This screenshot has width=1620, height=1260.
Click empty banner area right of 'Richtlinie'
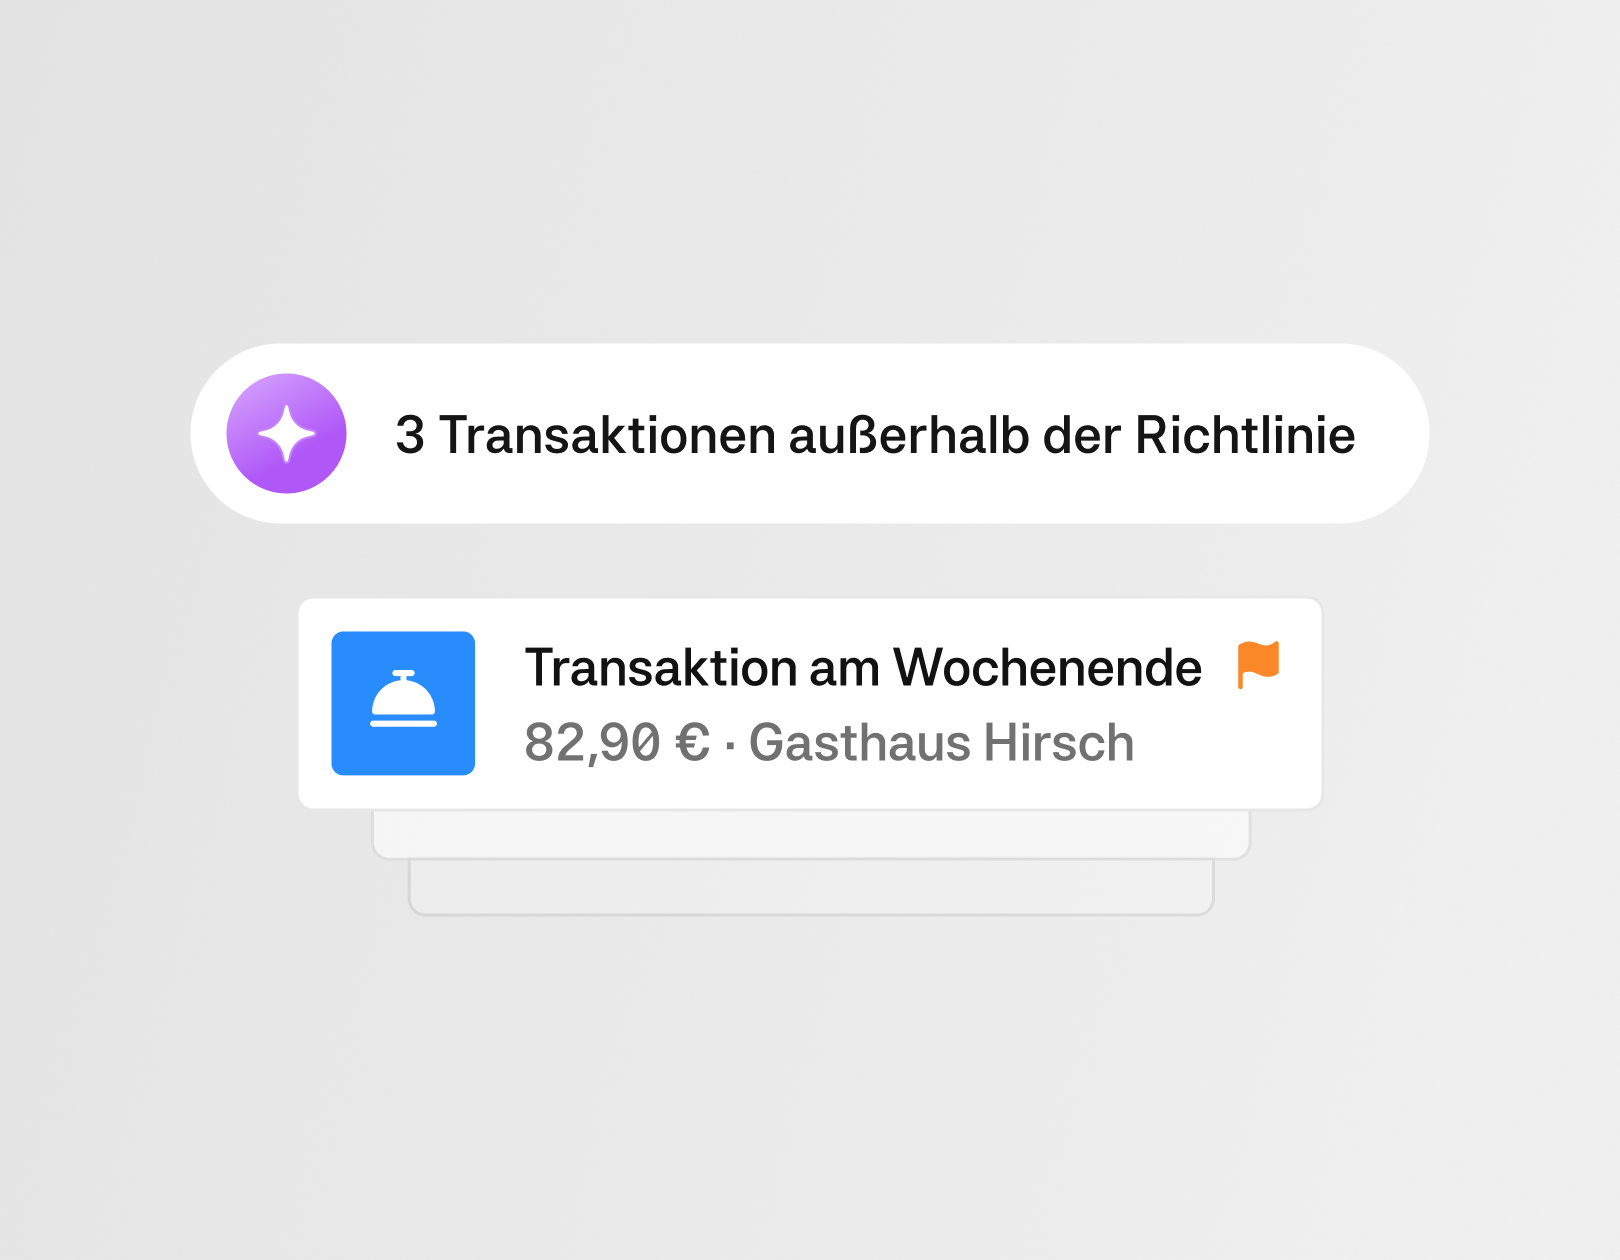[x=1390, y=433]
